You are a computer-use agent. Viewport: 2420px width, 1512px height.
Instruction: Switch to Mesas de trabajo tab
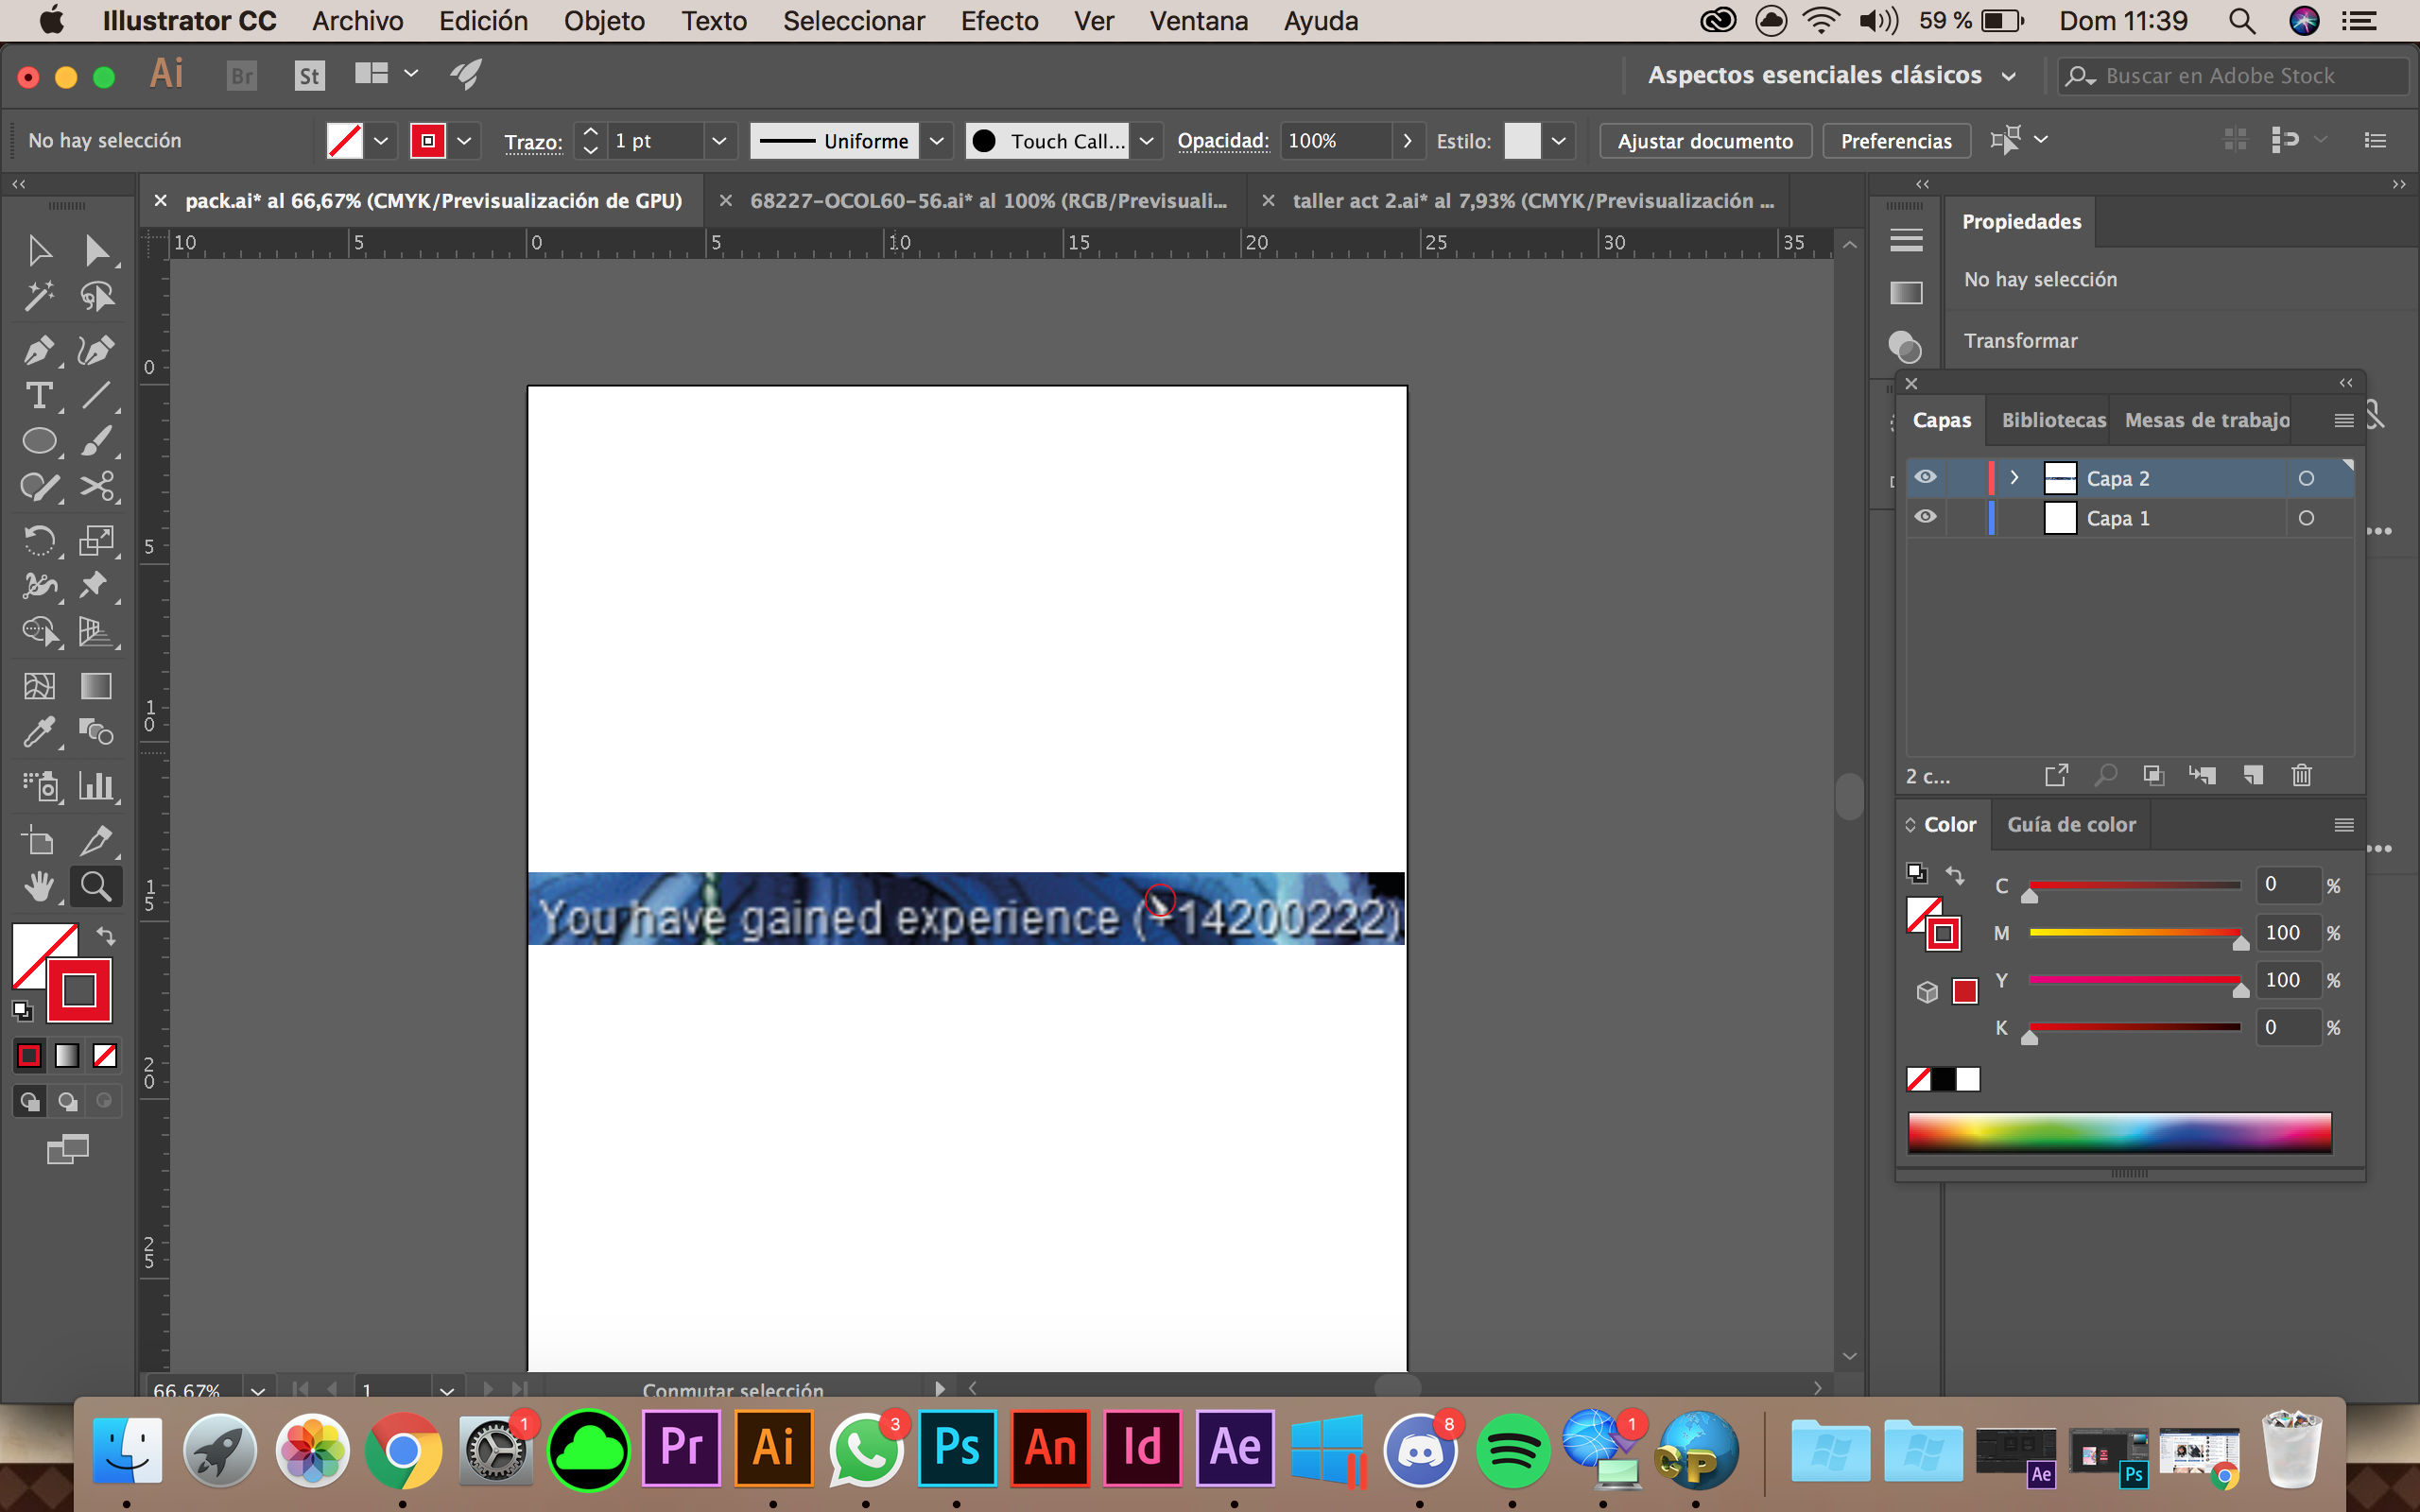pos(2206,420)
